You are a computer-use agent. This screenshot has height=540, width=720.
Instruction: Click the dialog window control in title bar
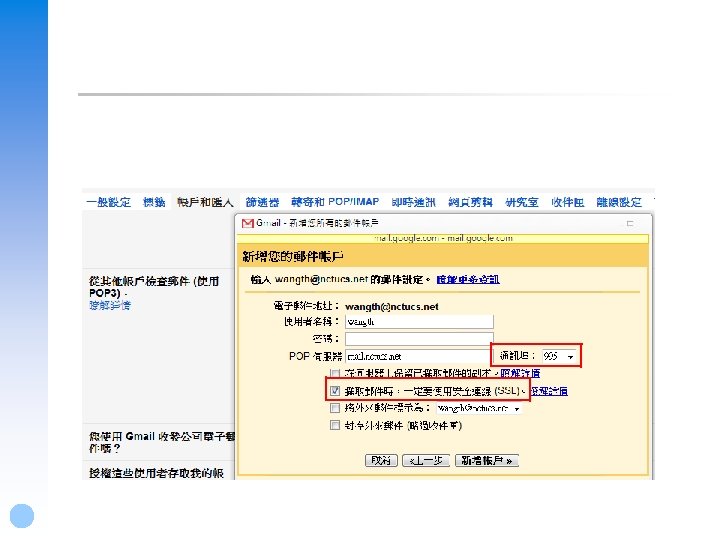tap(630, 224)
